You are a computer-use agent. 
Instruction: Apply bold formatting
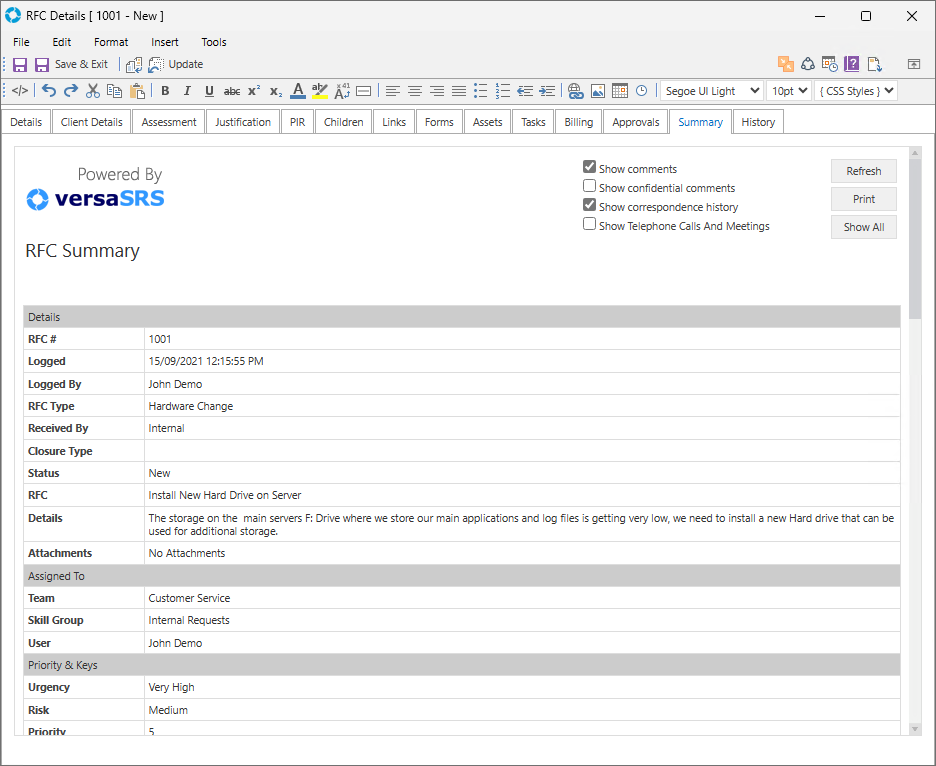165,91
